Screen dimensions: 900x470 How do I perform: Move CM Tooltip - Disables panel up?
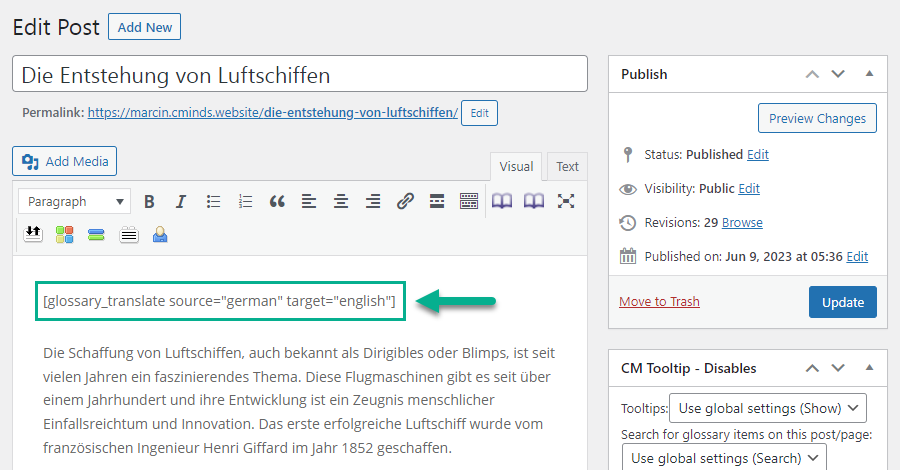pyautogui.click(x=812, y=368)
